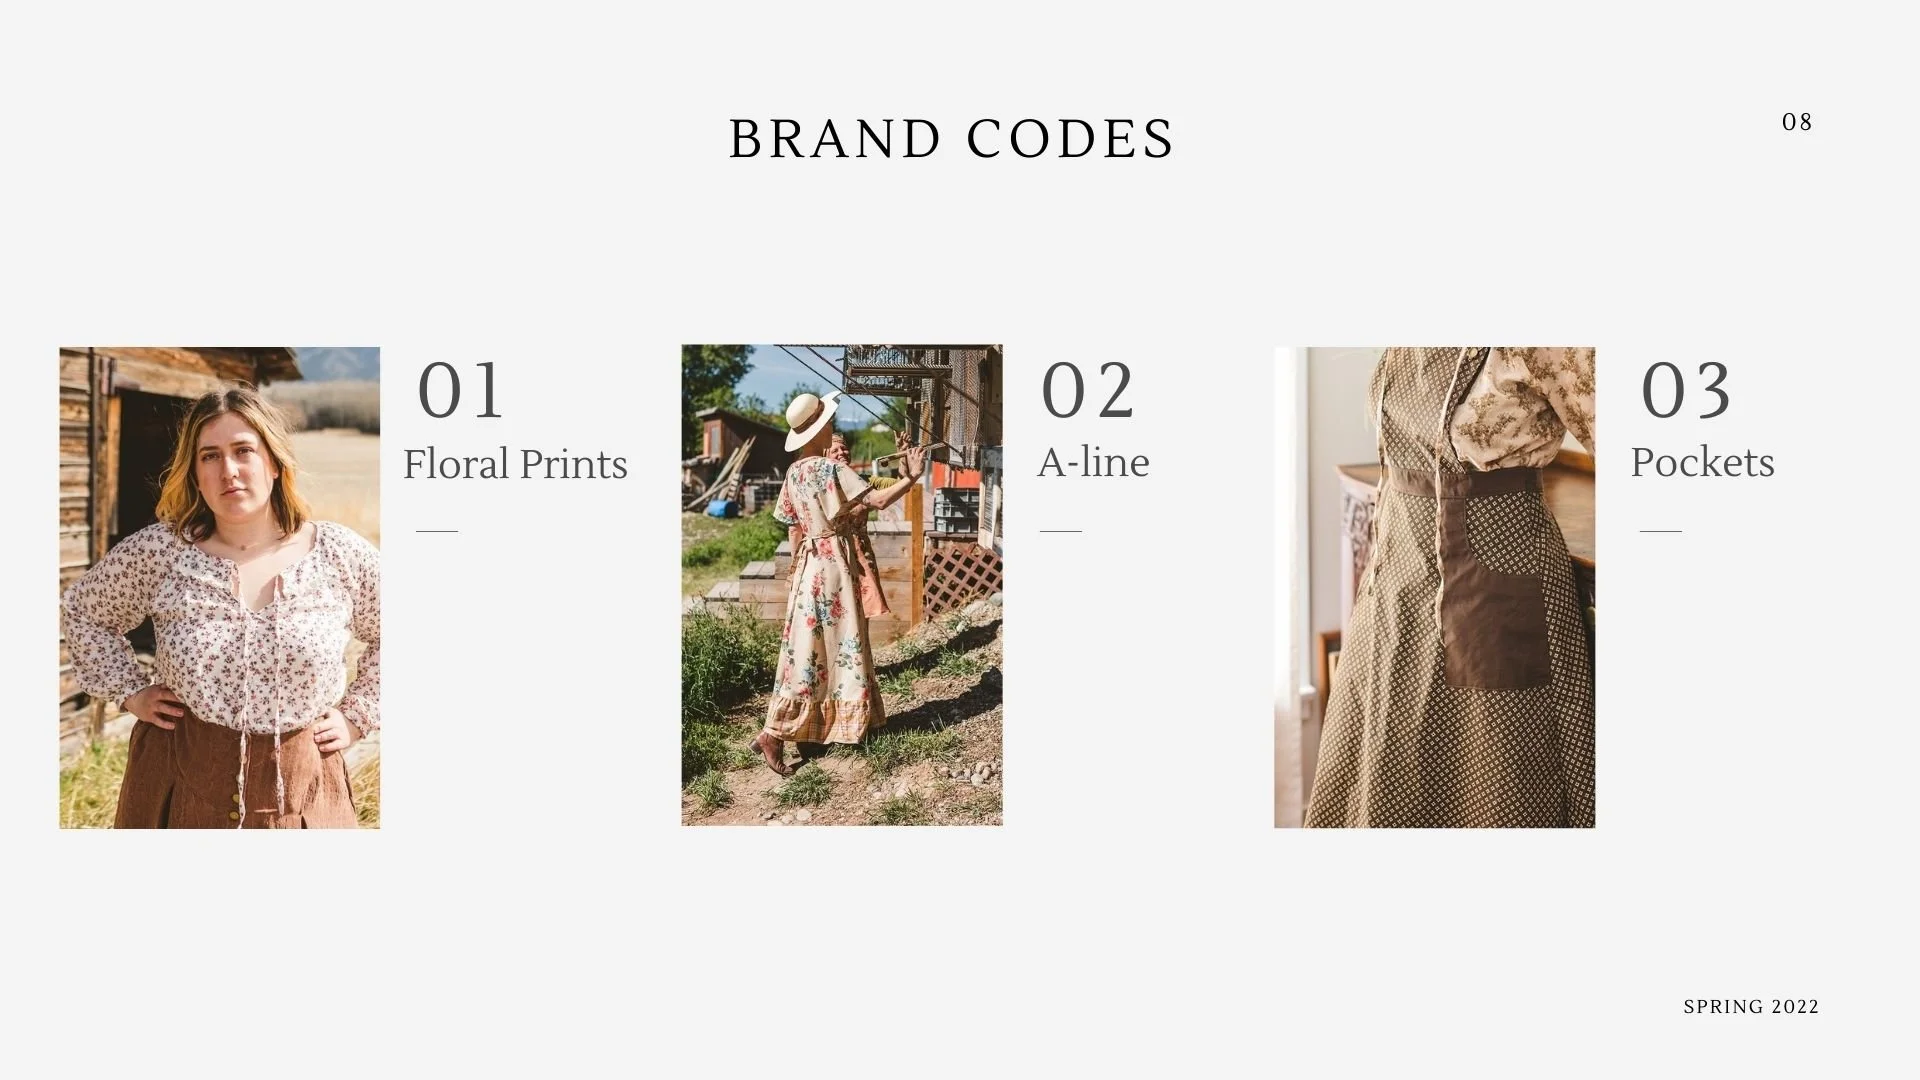The height and width of the screenshot is (1080, 1920).
Task: Click the Pockets label
Action: pyautogui.click(x=1702, y=462)
